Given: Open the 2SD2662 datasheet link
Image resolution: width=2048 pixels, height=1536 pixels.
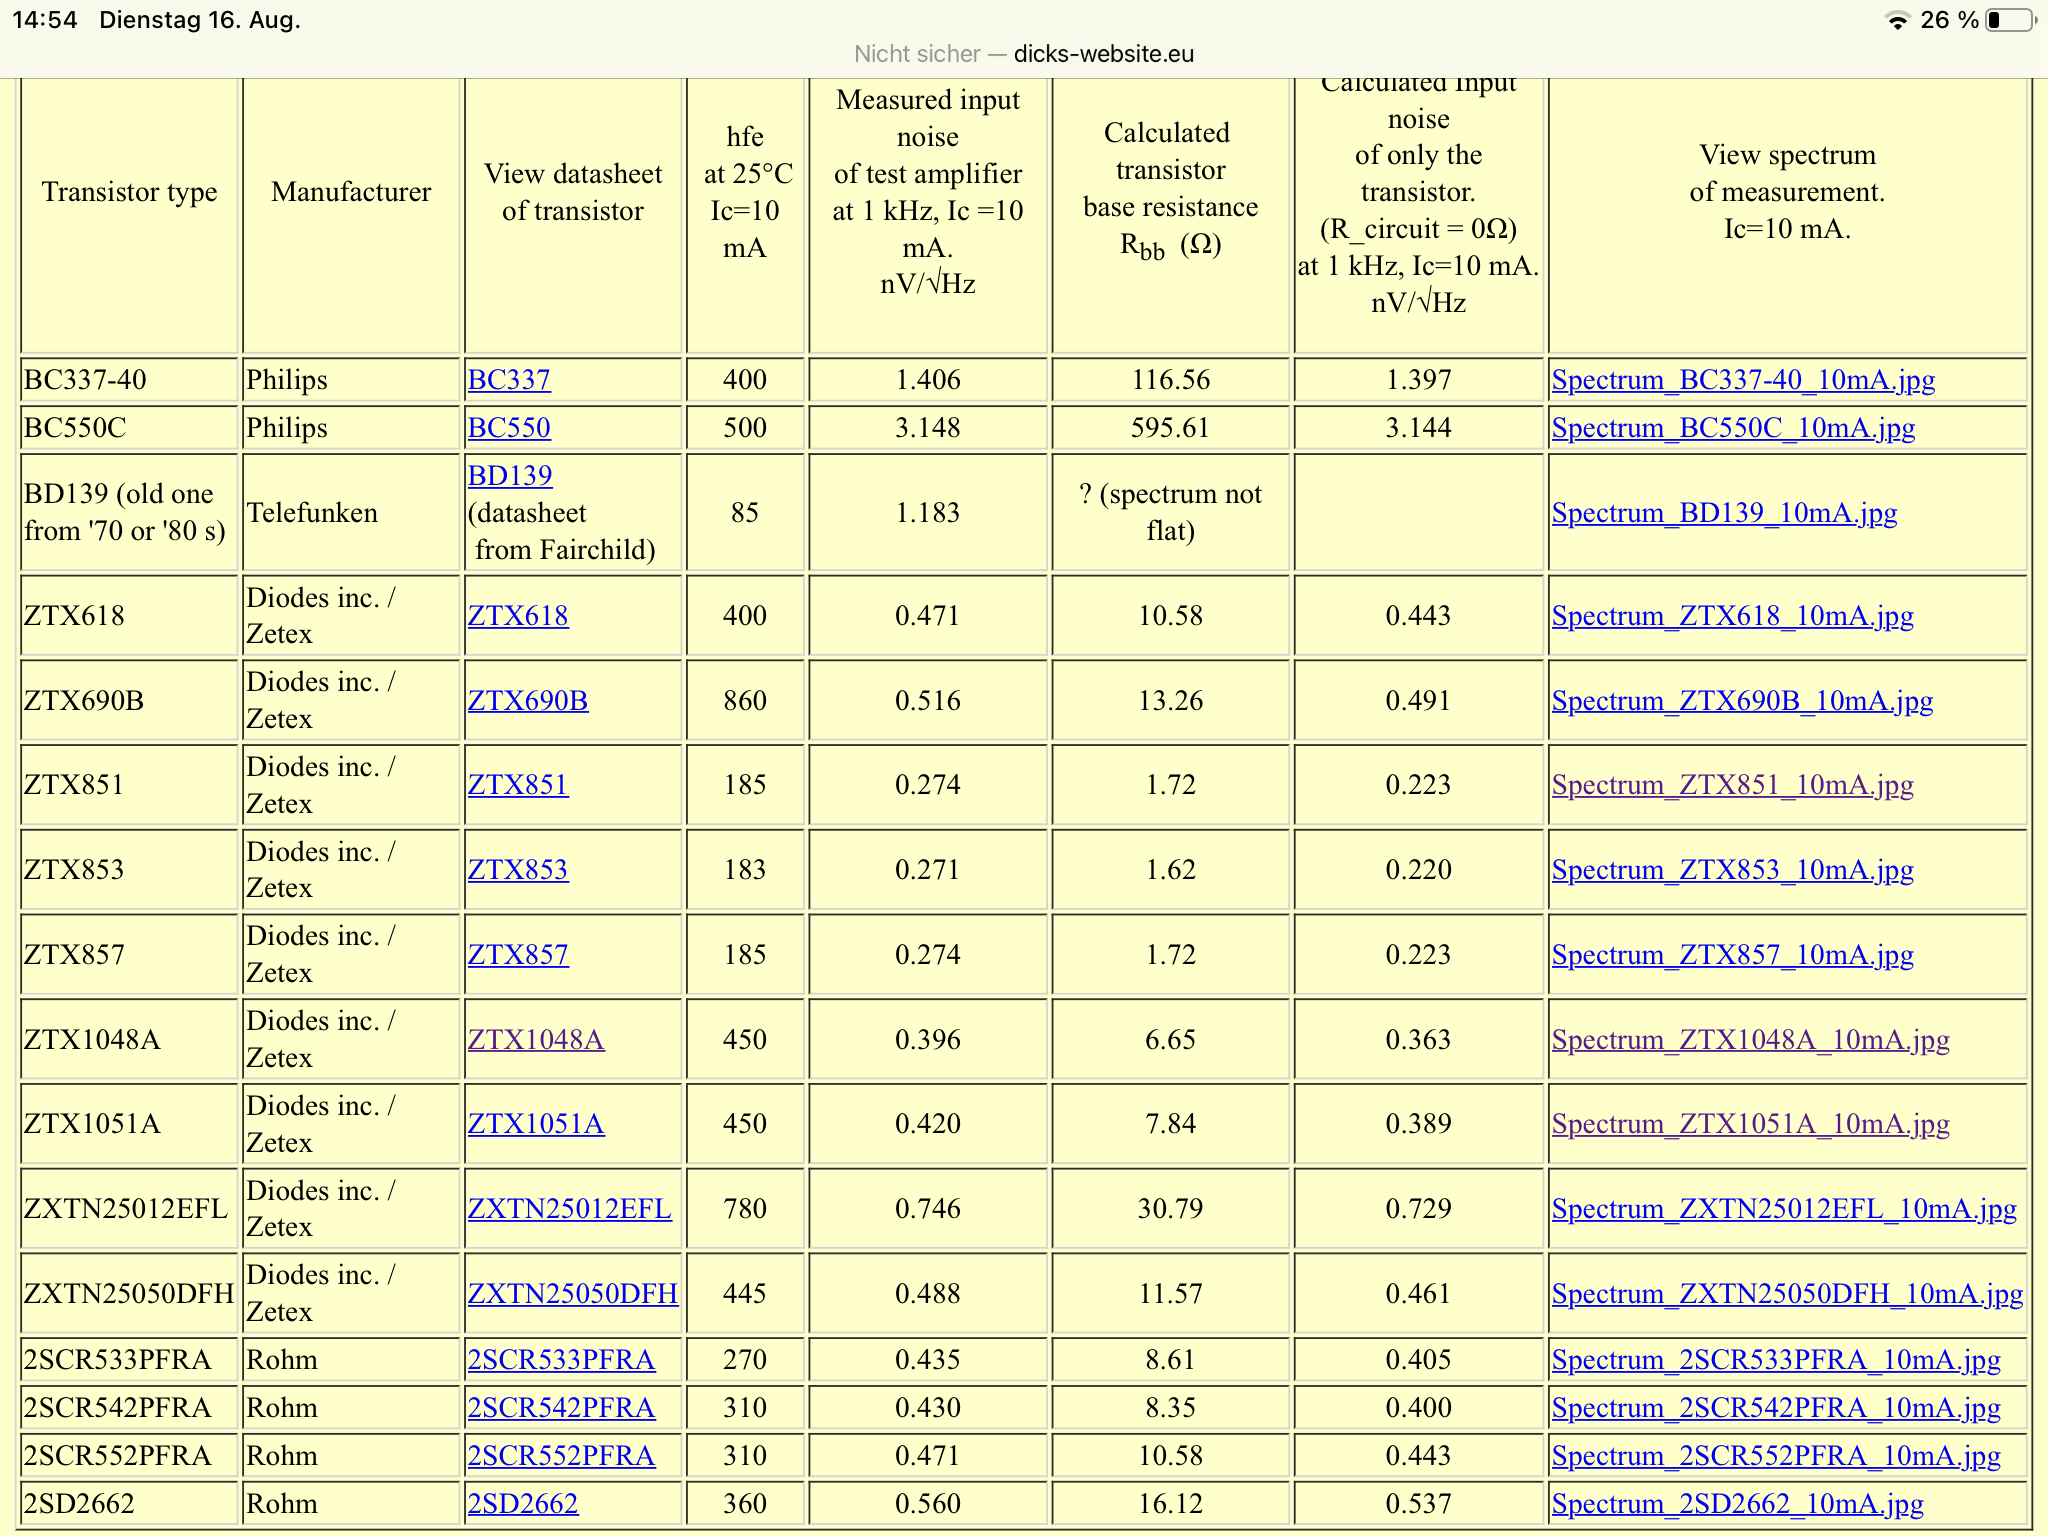Looking at the screenshot, I should (523, 1504).
